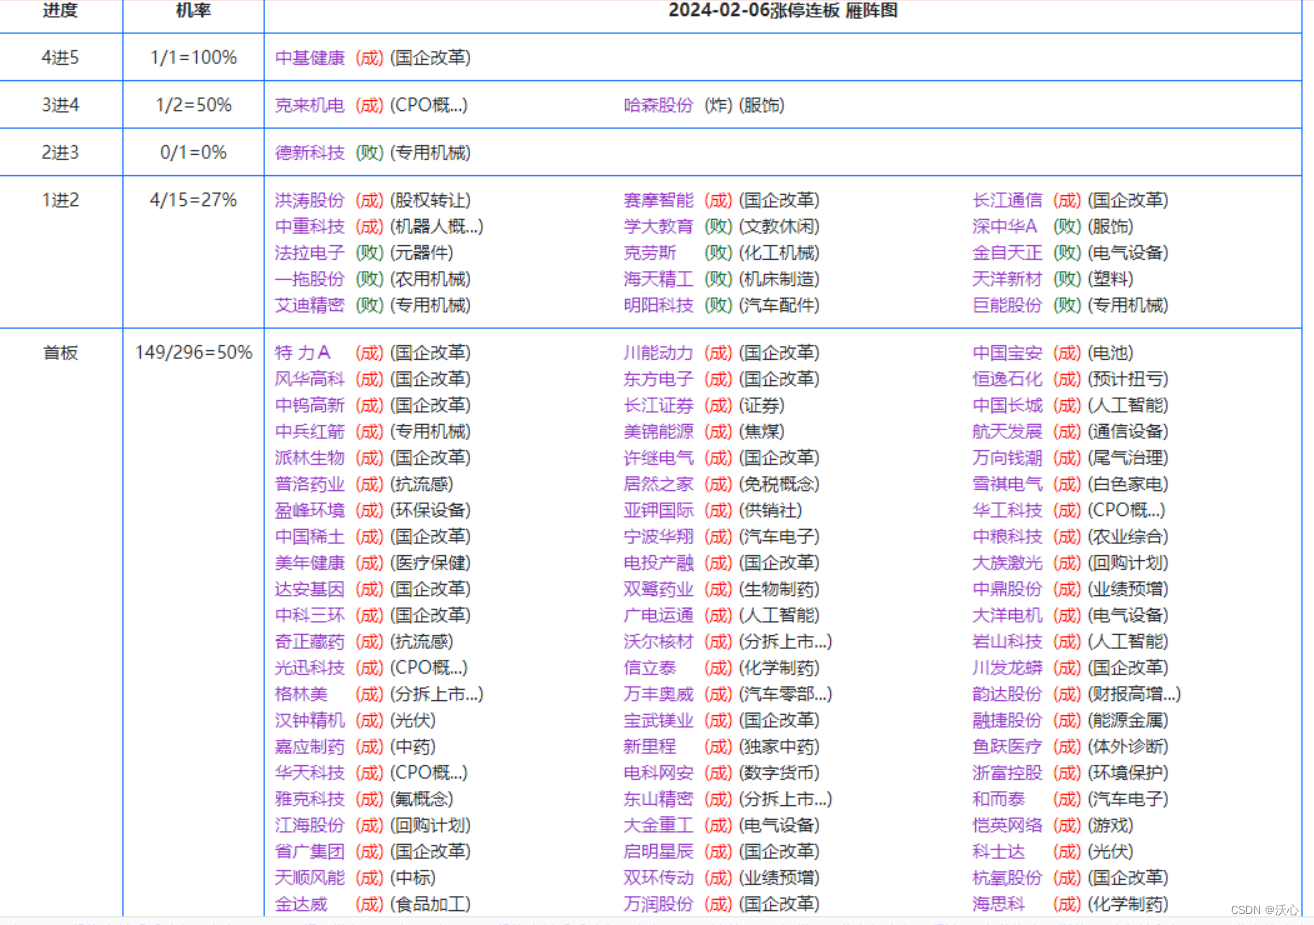Click 美年健康 stock link
The width and height of the screenshot is (1314, 925).
[x=310, y=563]
